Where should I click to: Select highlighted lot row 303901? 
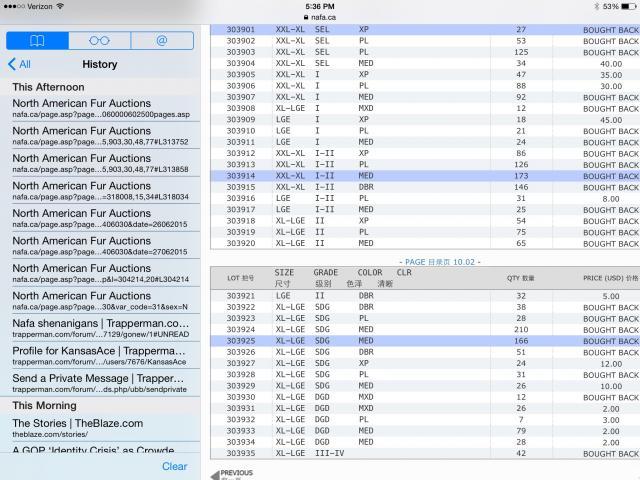click(425, 29)
